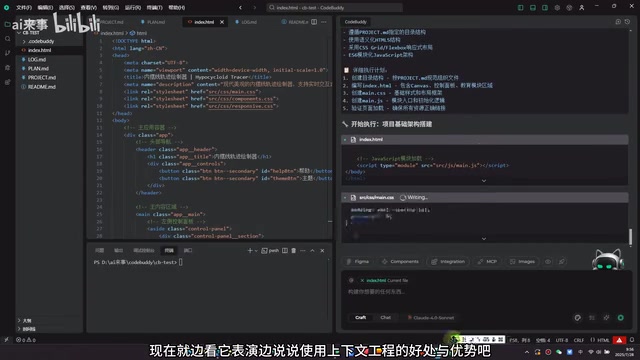Viewport: 640px width, 360px height.
Task: Open the Explorer view in activity bar
Action: tap(7, 24)
